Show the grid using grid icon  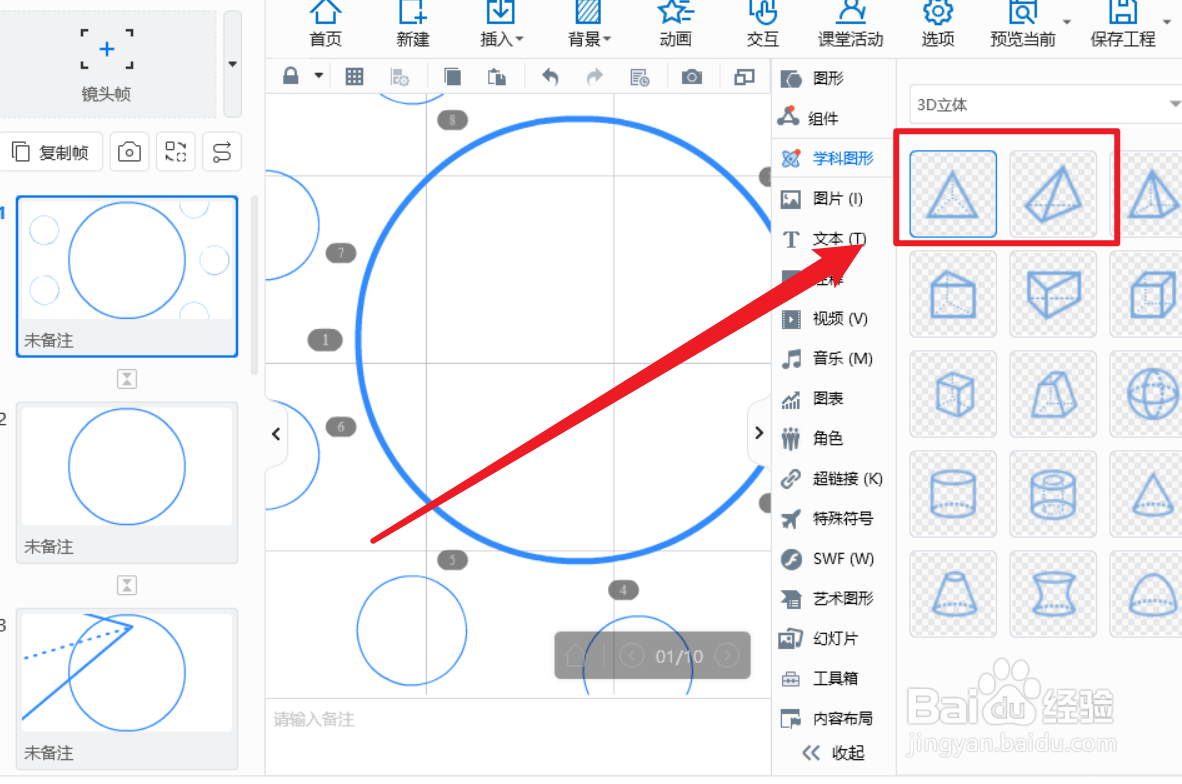click(x=354, y=76)
